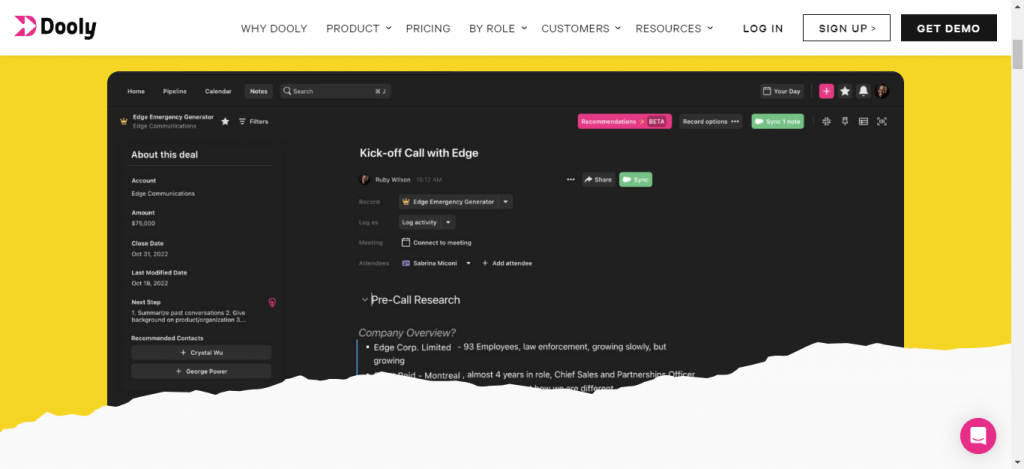1024x469 pixels.
Task: Click the Sabrina Miconi attendee chip
Action: pyautogui.click(x=430, y=263)
